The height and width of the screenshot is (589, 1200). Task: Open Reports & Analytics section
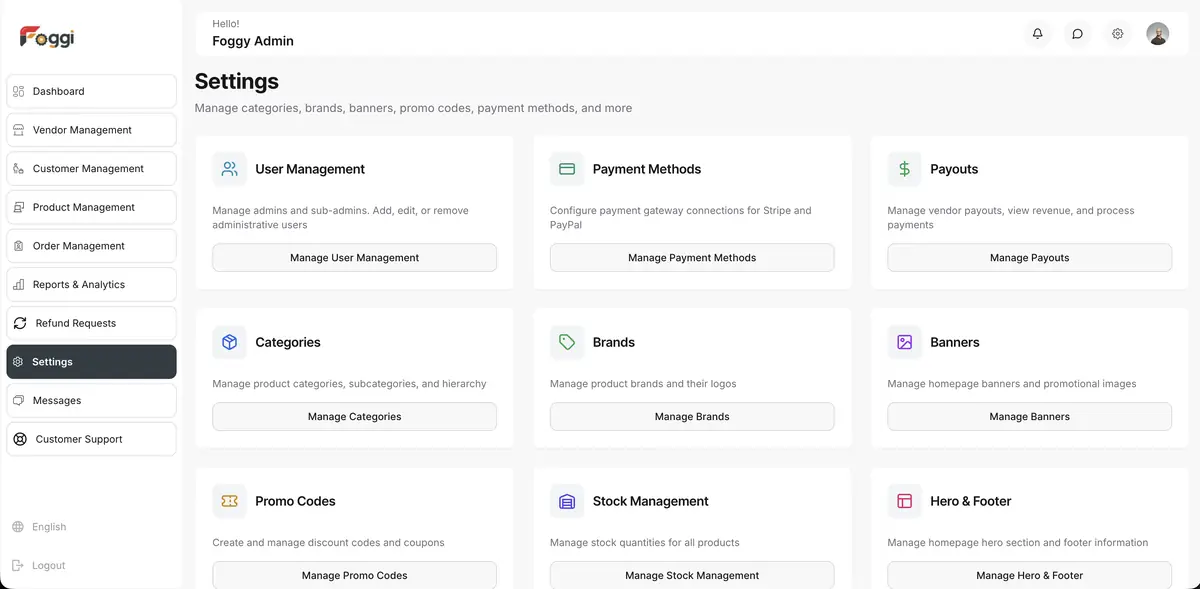click(91, 285)
